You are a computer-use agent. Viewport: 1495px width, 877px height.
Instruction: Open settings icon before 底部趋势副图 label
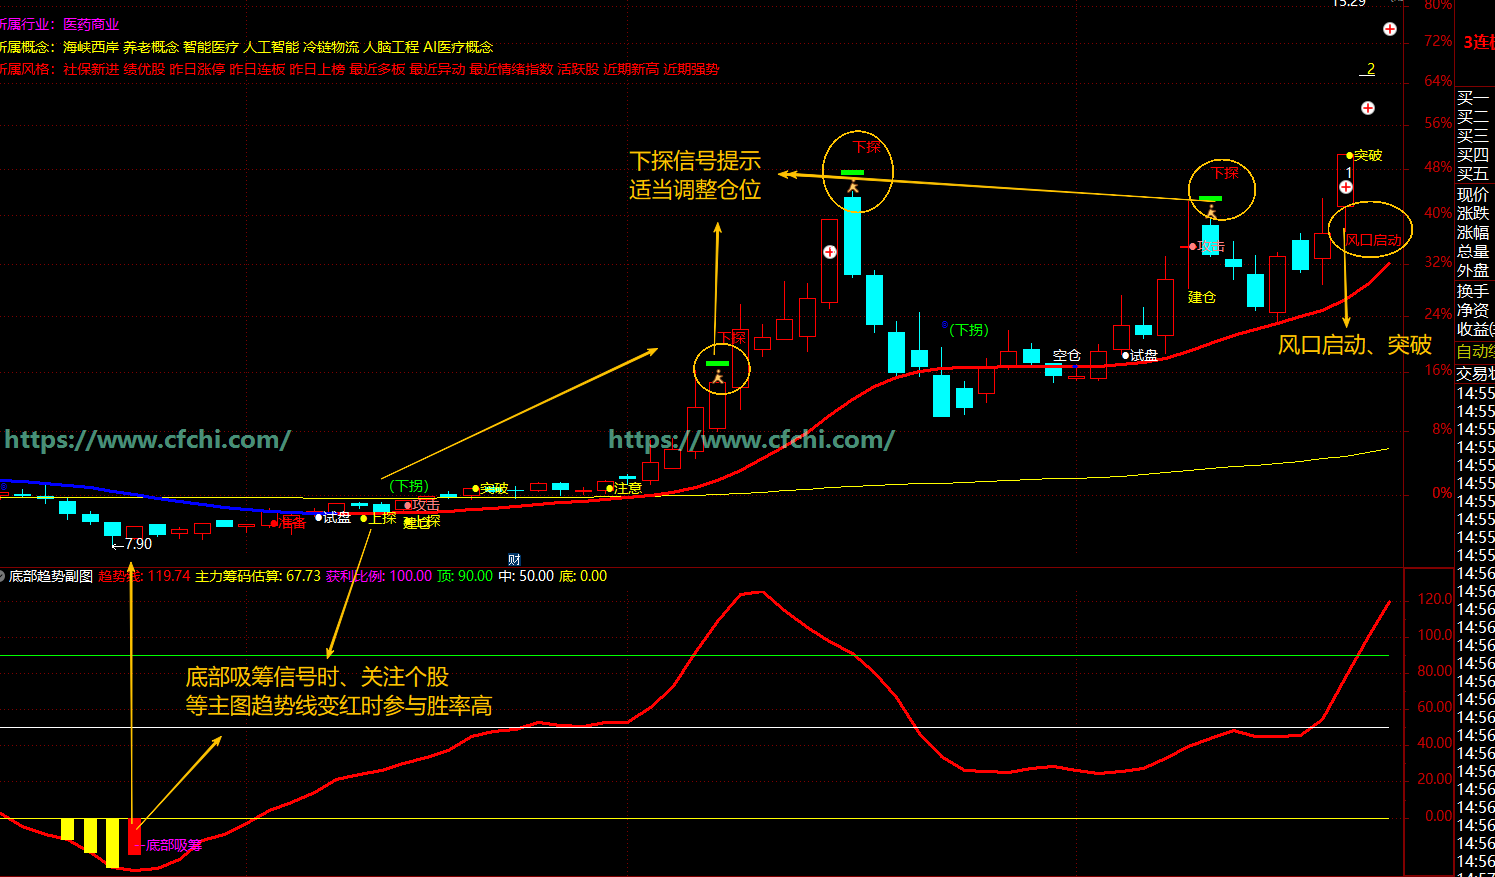[x=2, y=576]
